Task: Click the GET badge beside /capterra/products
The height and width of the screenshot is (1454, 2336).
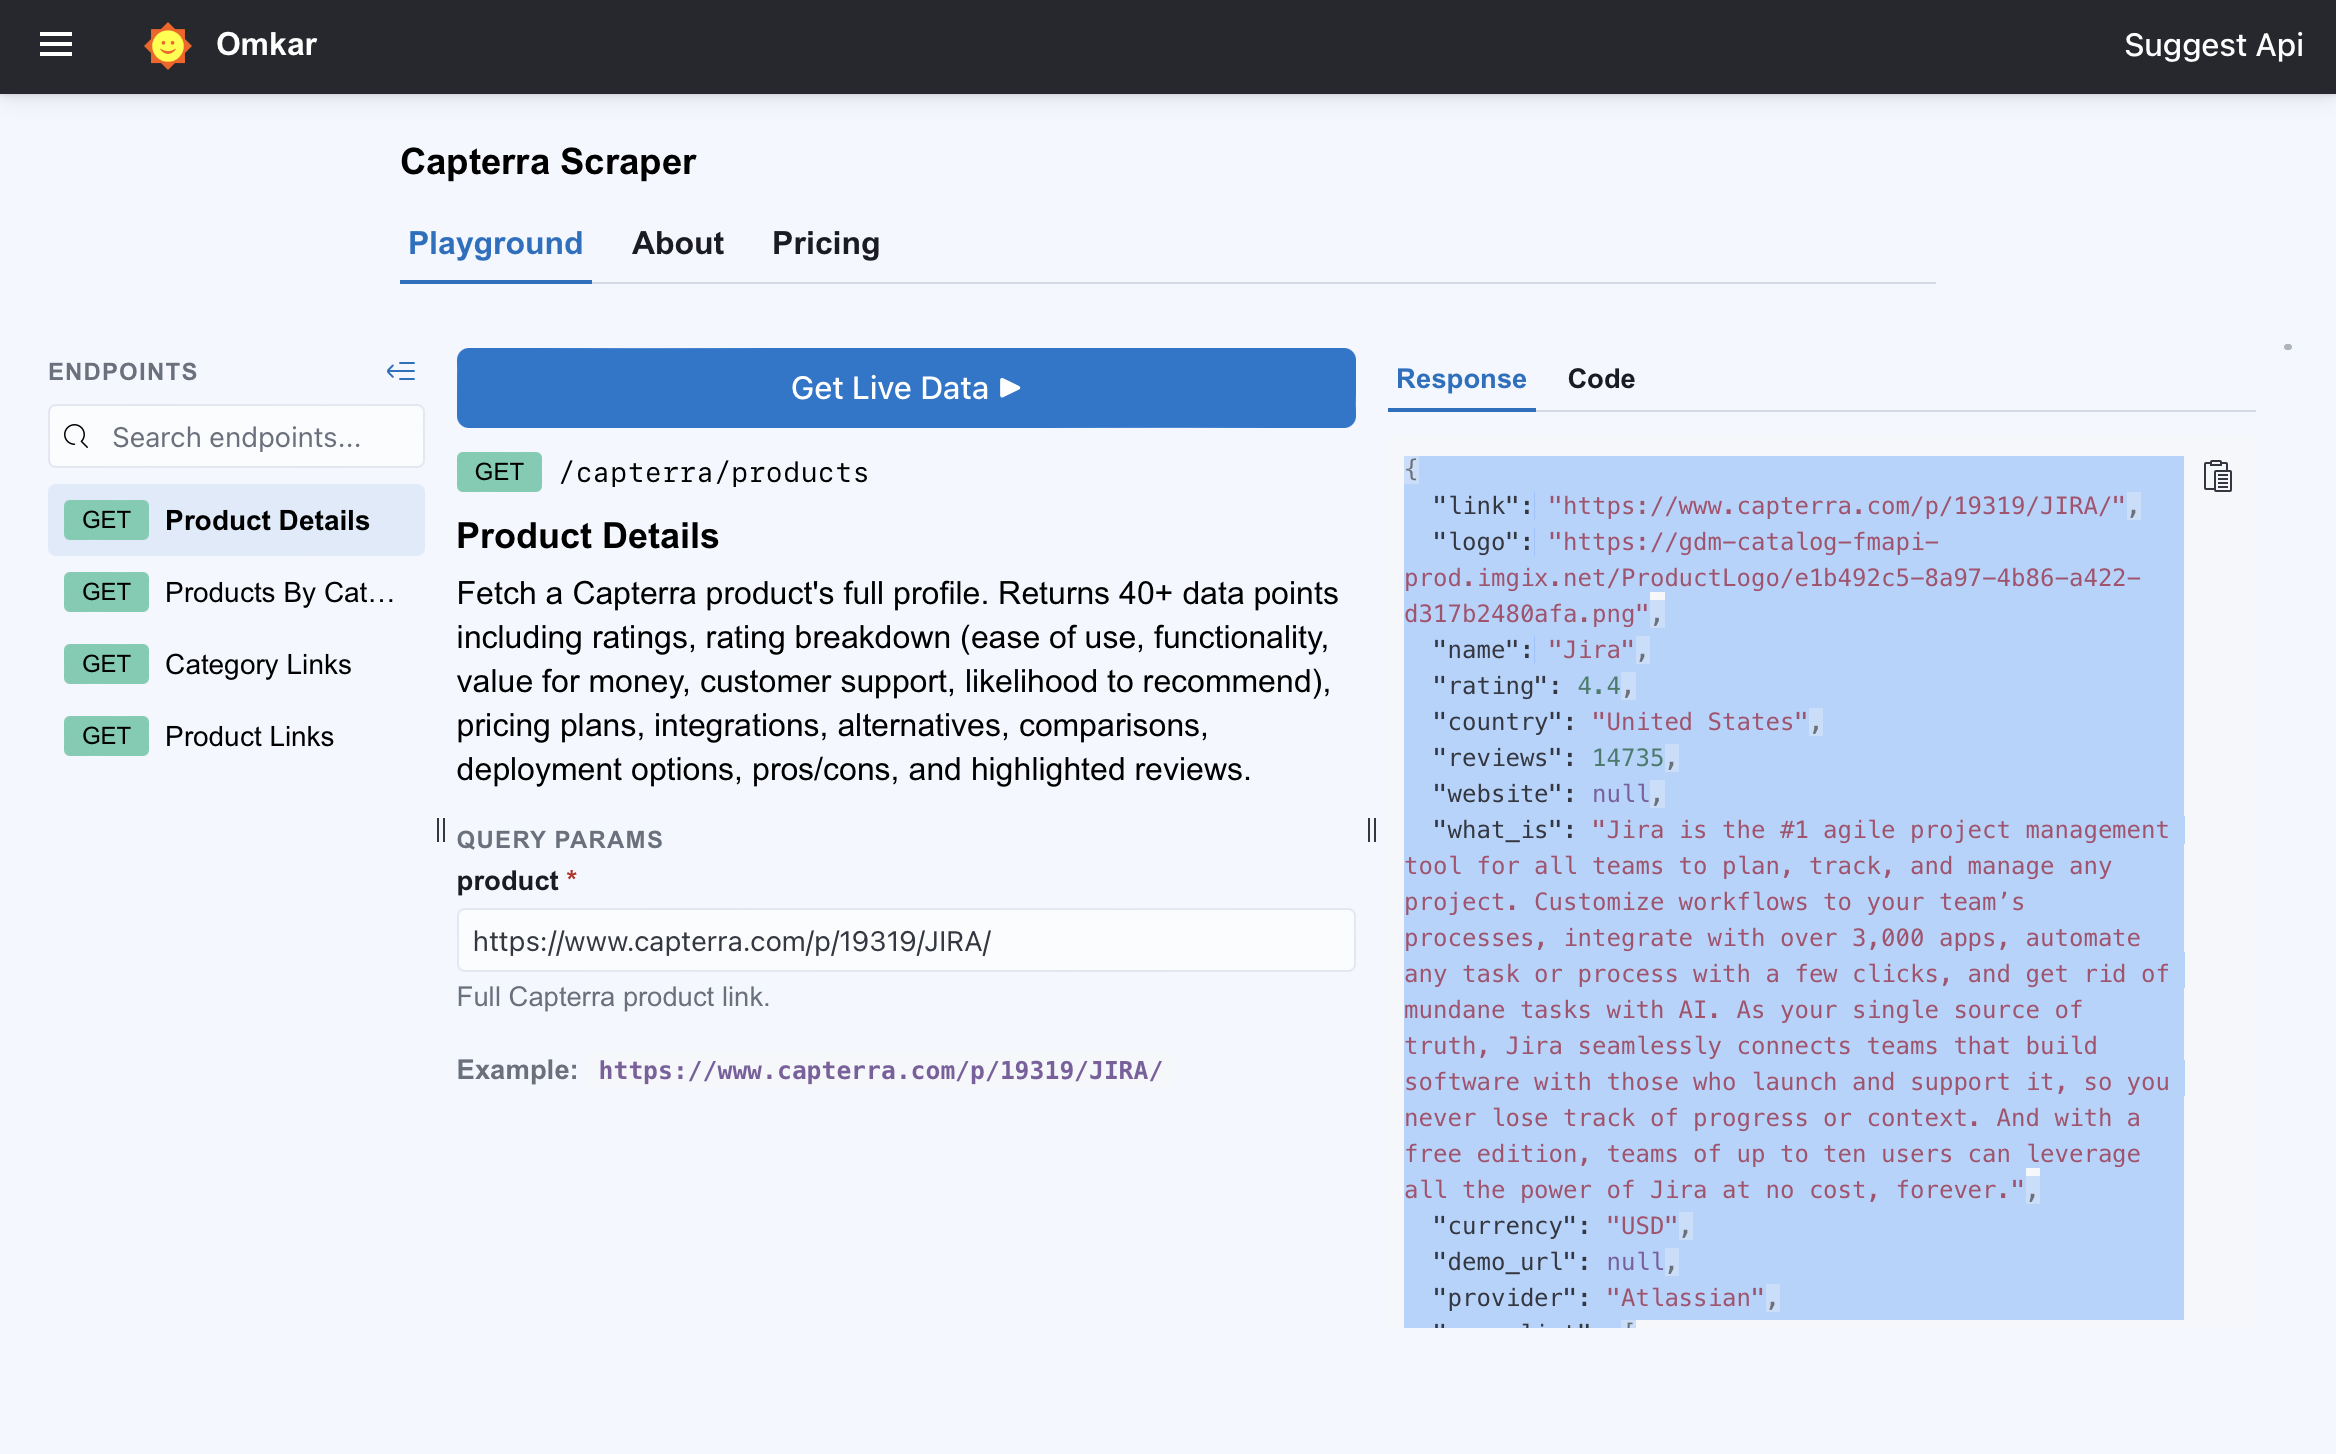Action: click(499, 472)
